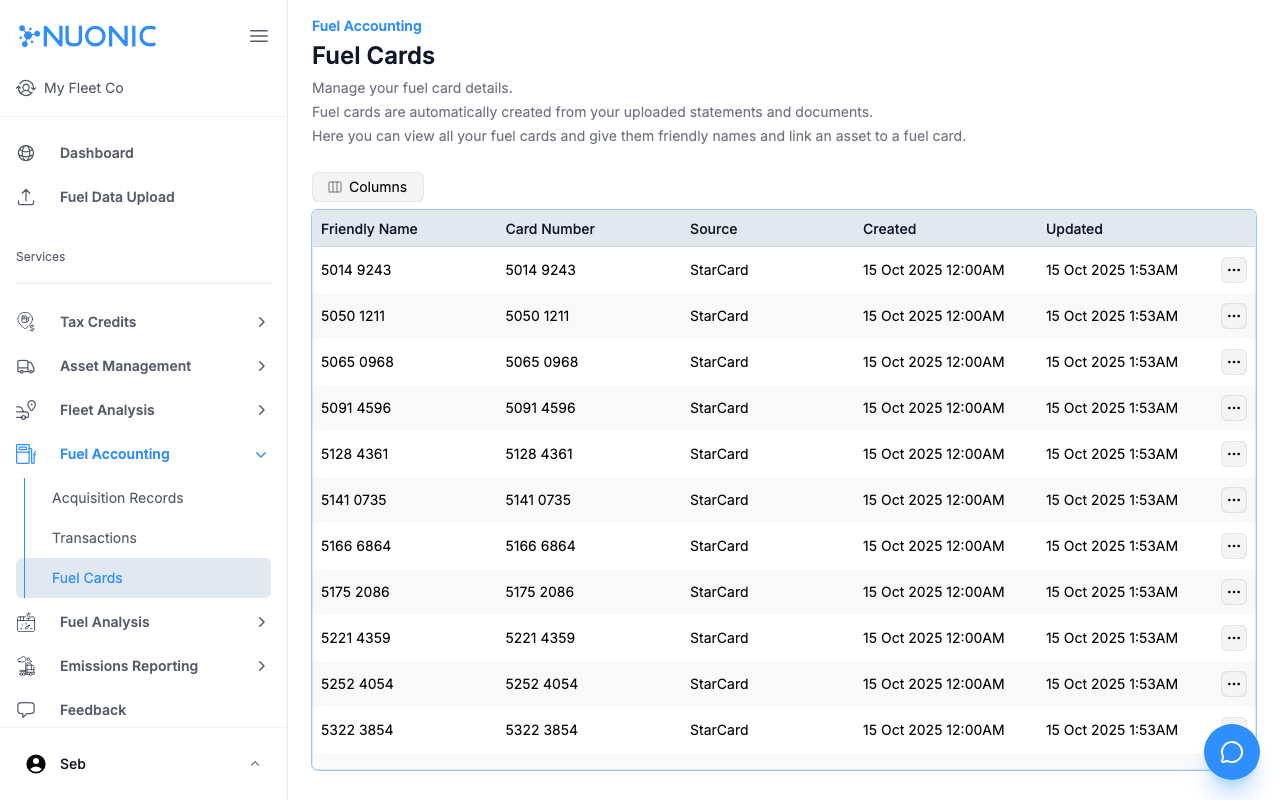Click the Nuonic logo

[x=88, y=36]
